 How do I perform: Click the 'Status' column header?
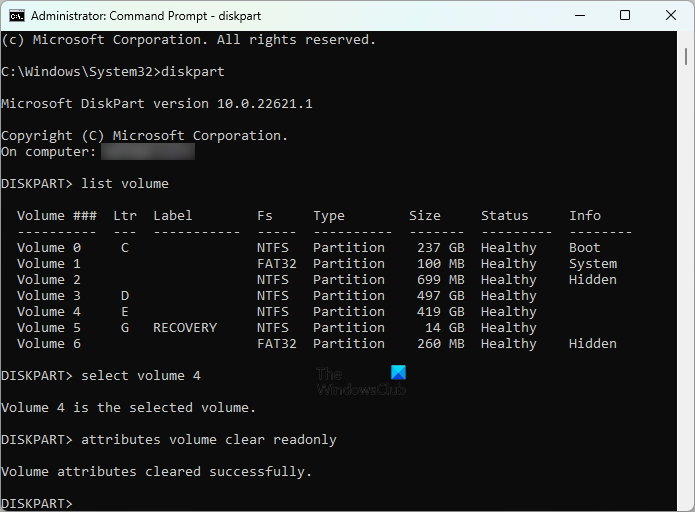point(504,216)
